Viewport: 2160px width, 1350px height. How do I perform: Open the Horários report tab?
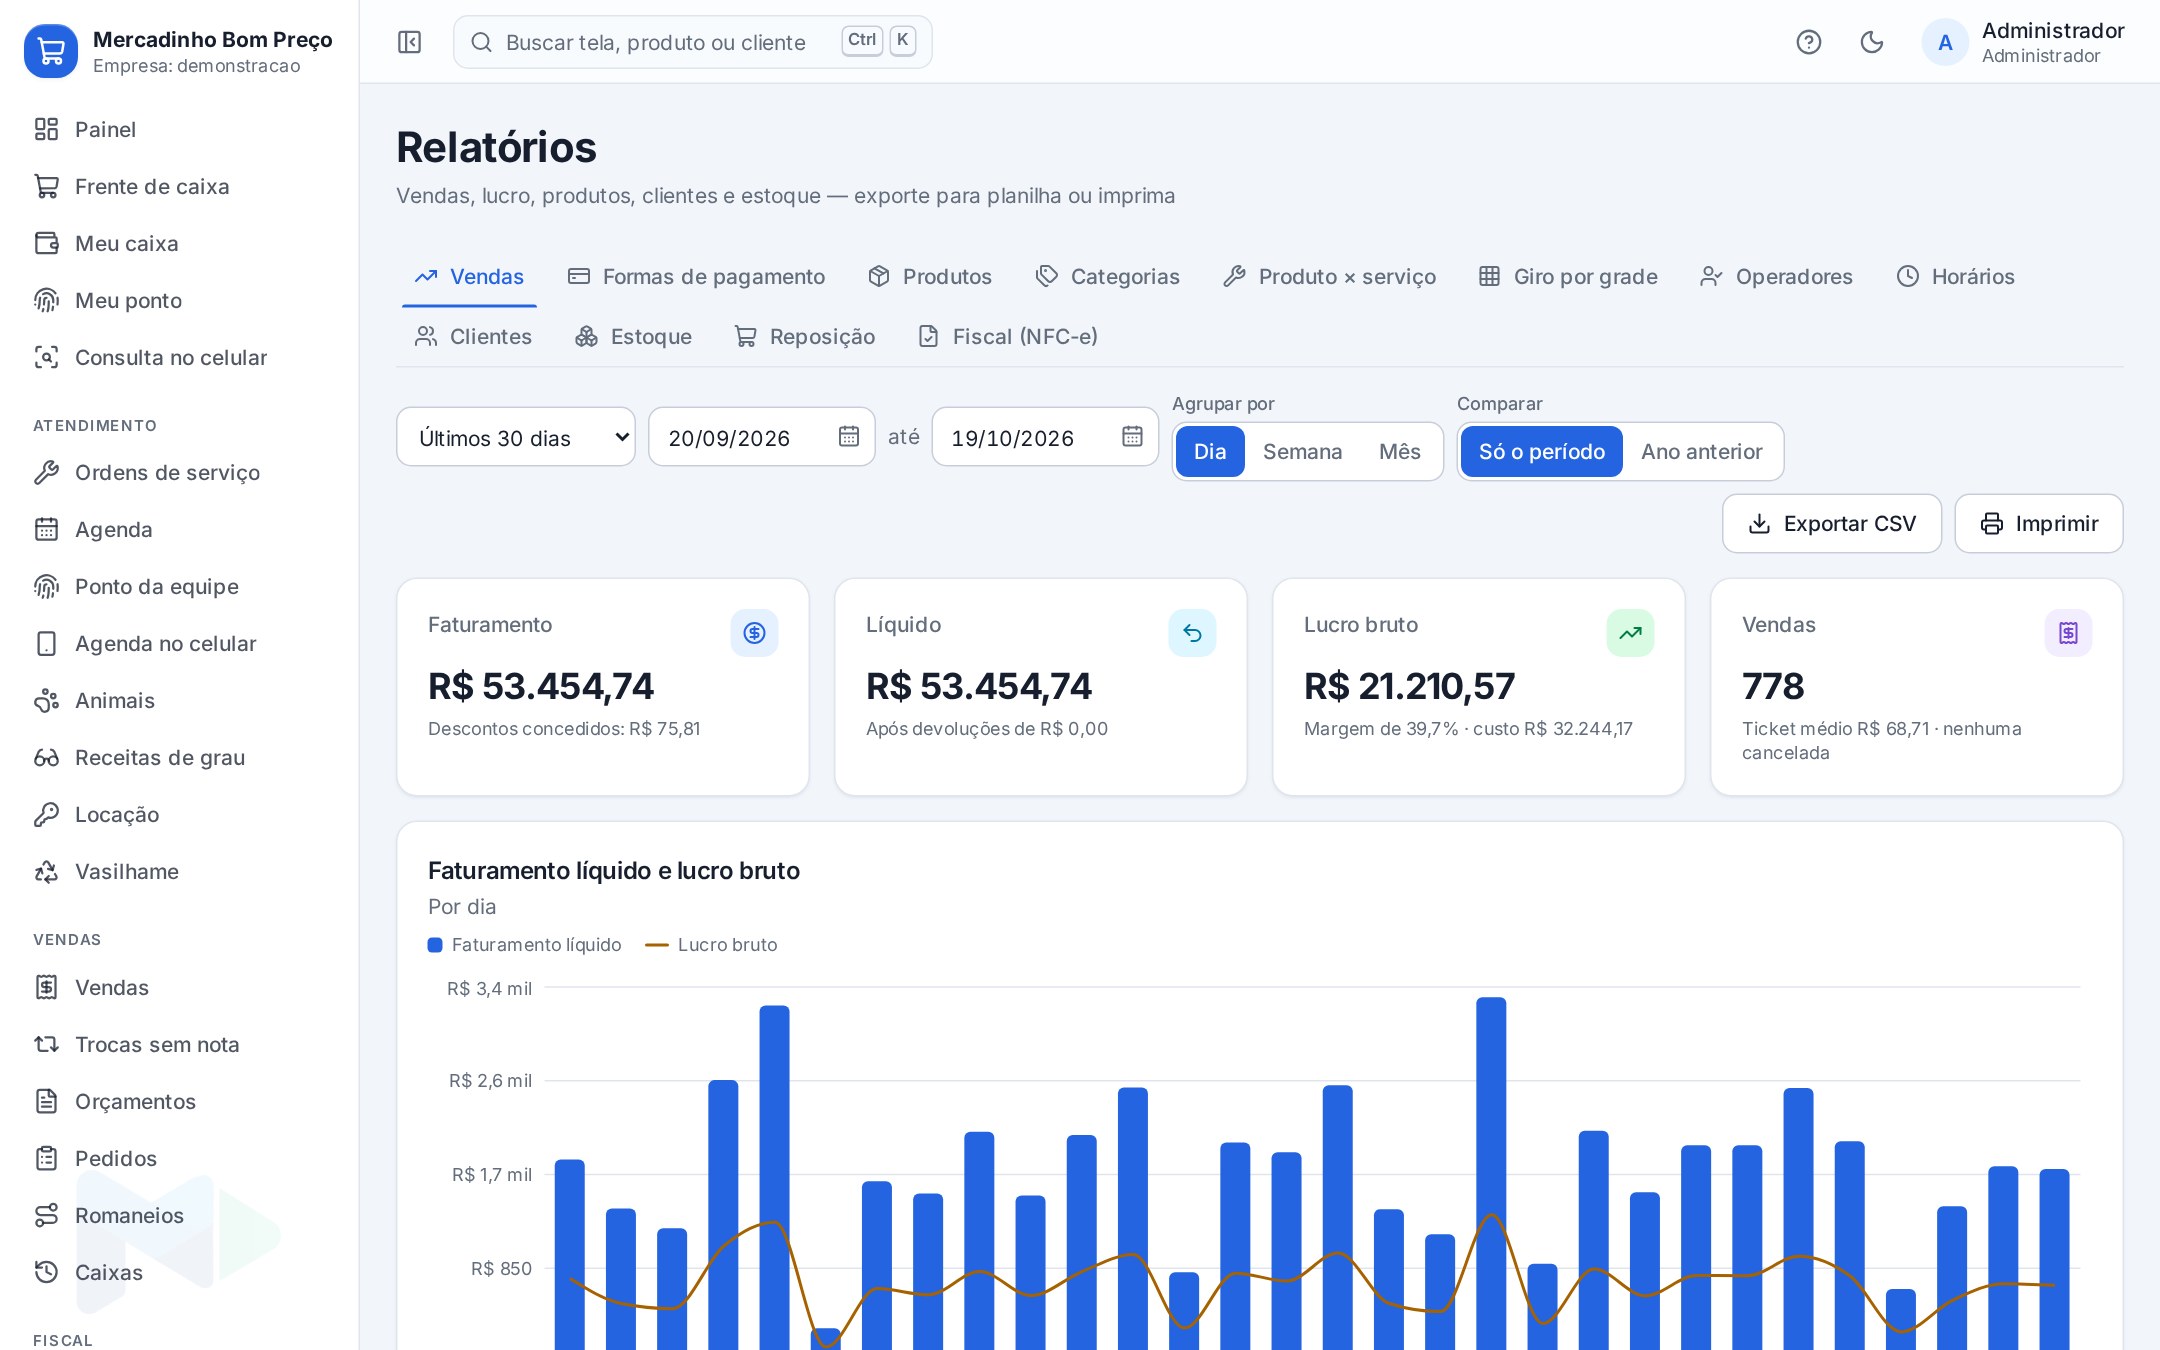pos(1955,276)
